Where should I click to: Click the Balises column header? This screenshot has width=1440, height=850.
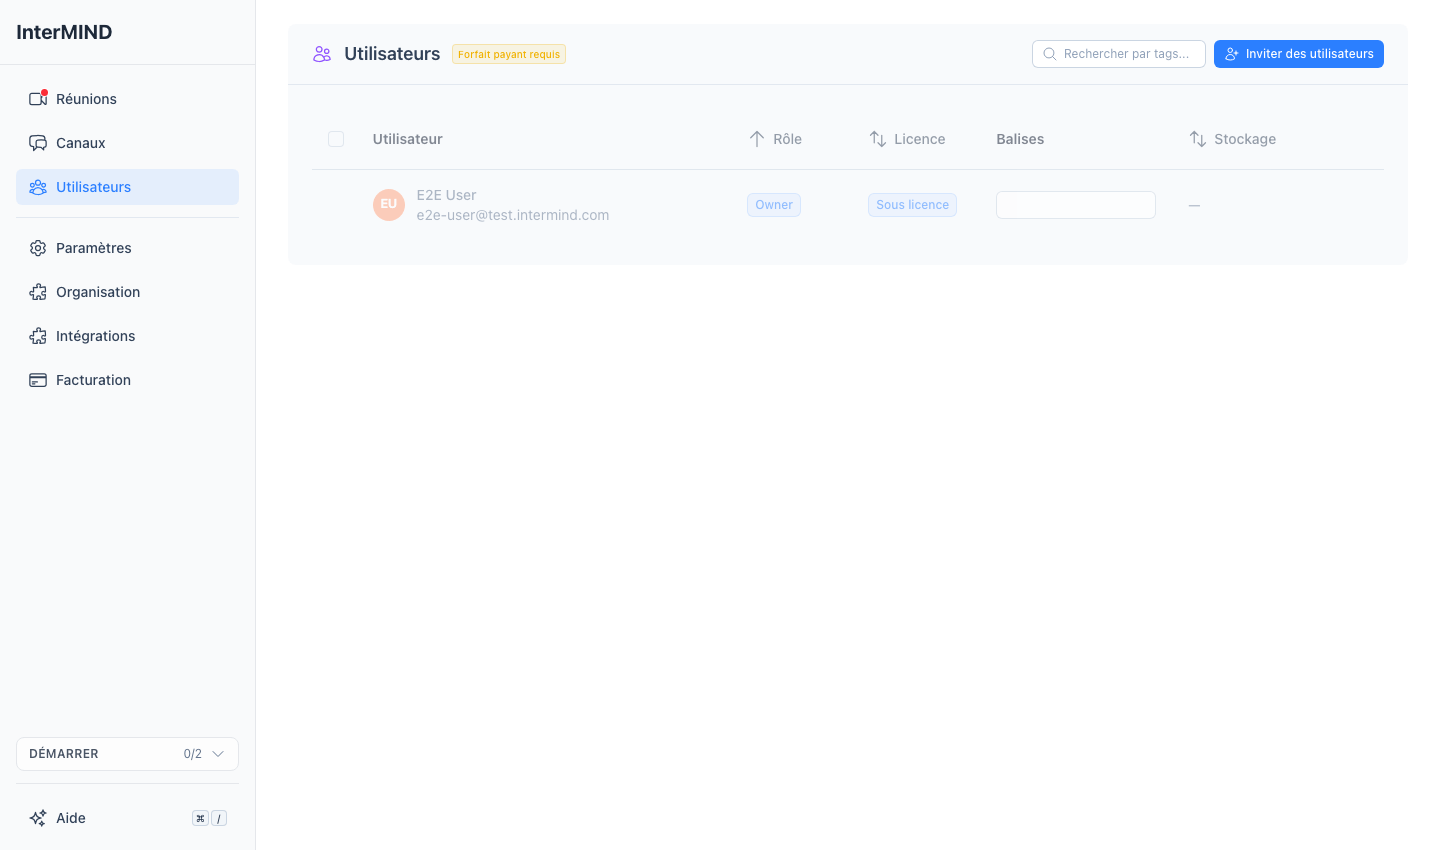point(1020,139)
